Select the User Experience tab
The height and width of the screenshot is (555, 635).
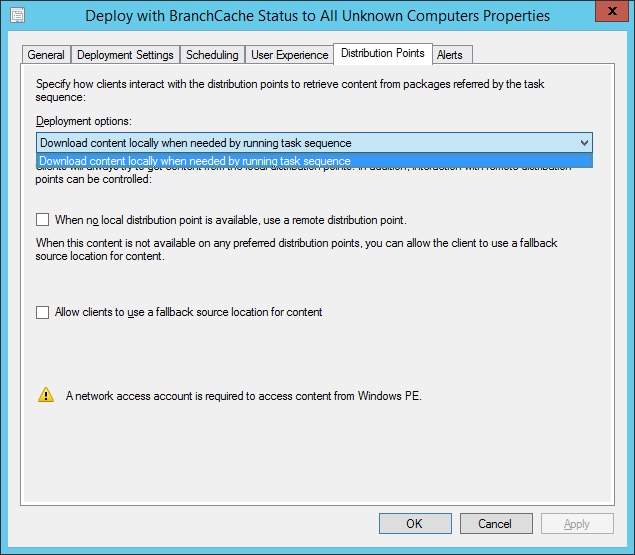(289, 55)
